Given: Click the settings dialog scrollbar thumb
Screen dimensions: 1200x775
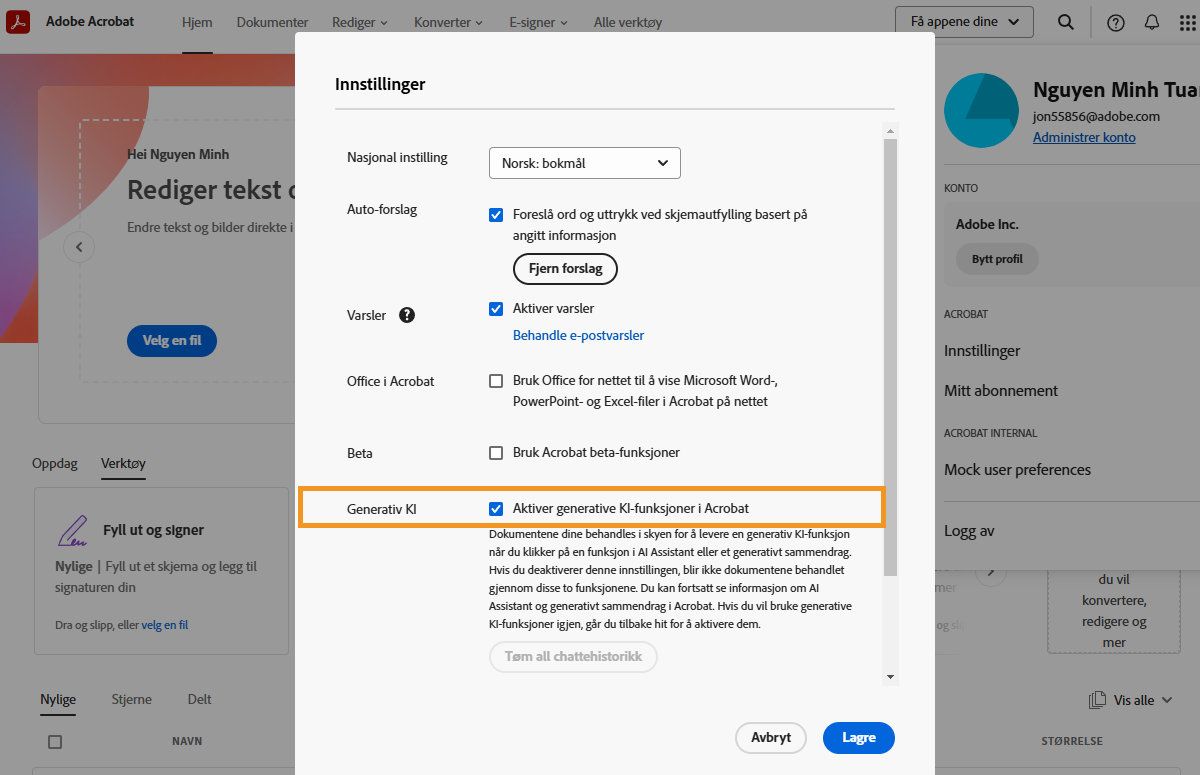Looking at the screenshot, I should [x=890, y=357].
